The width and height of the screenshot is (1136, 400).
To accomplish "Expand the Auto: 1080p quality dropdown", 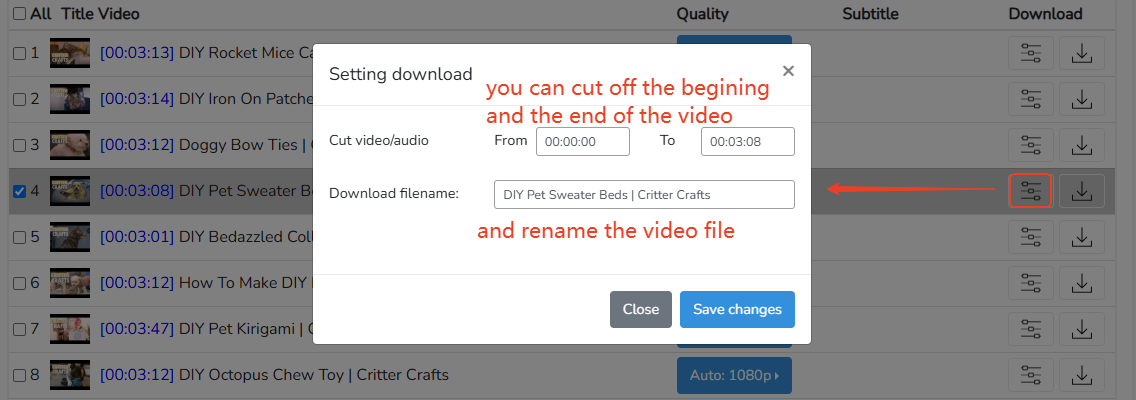I will (x=733, y=375).
